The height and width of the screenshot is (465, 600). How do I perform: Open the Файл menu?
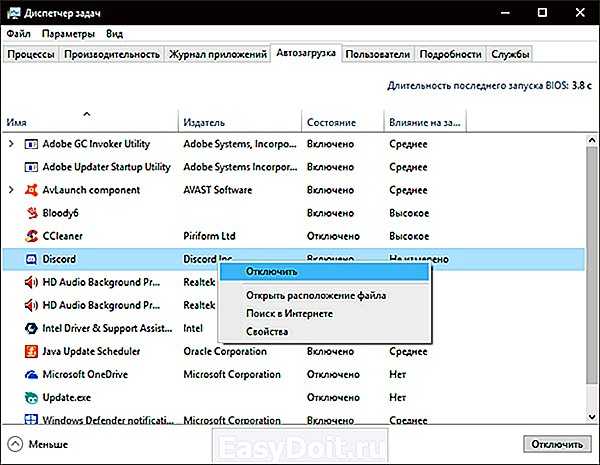coord(18,34)
